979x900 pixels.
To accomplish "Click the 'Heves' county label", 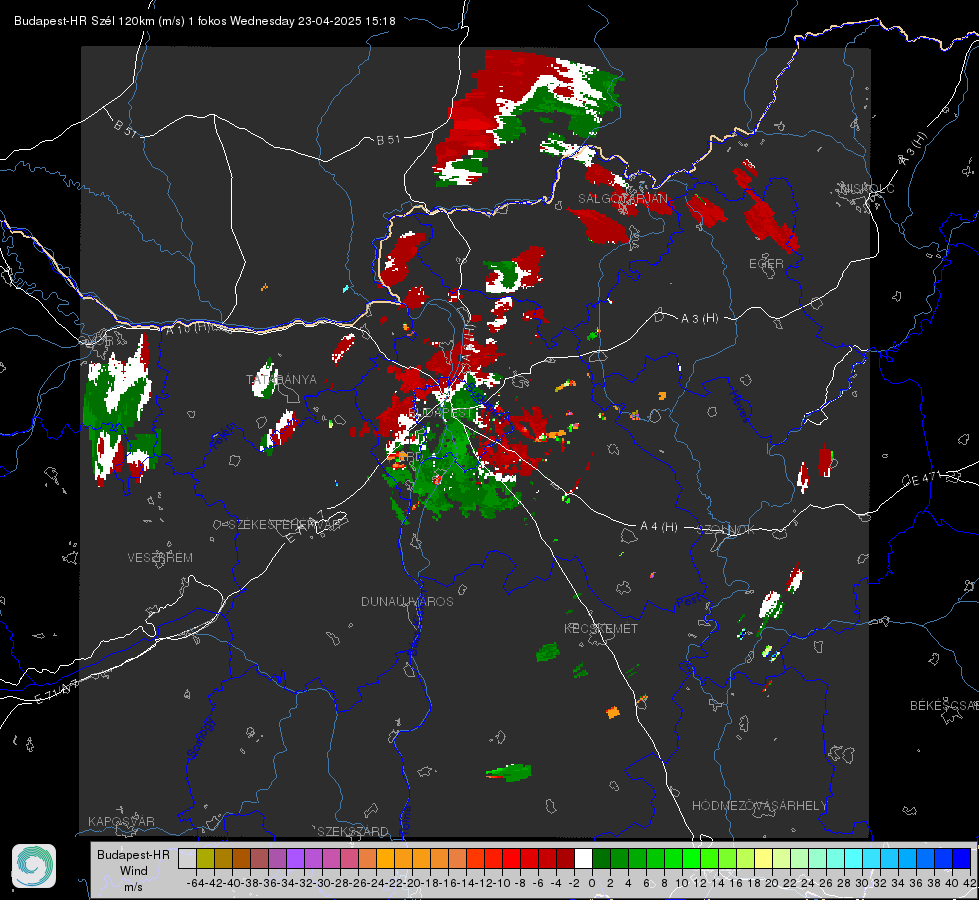I will (740, 406).
